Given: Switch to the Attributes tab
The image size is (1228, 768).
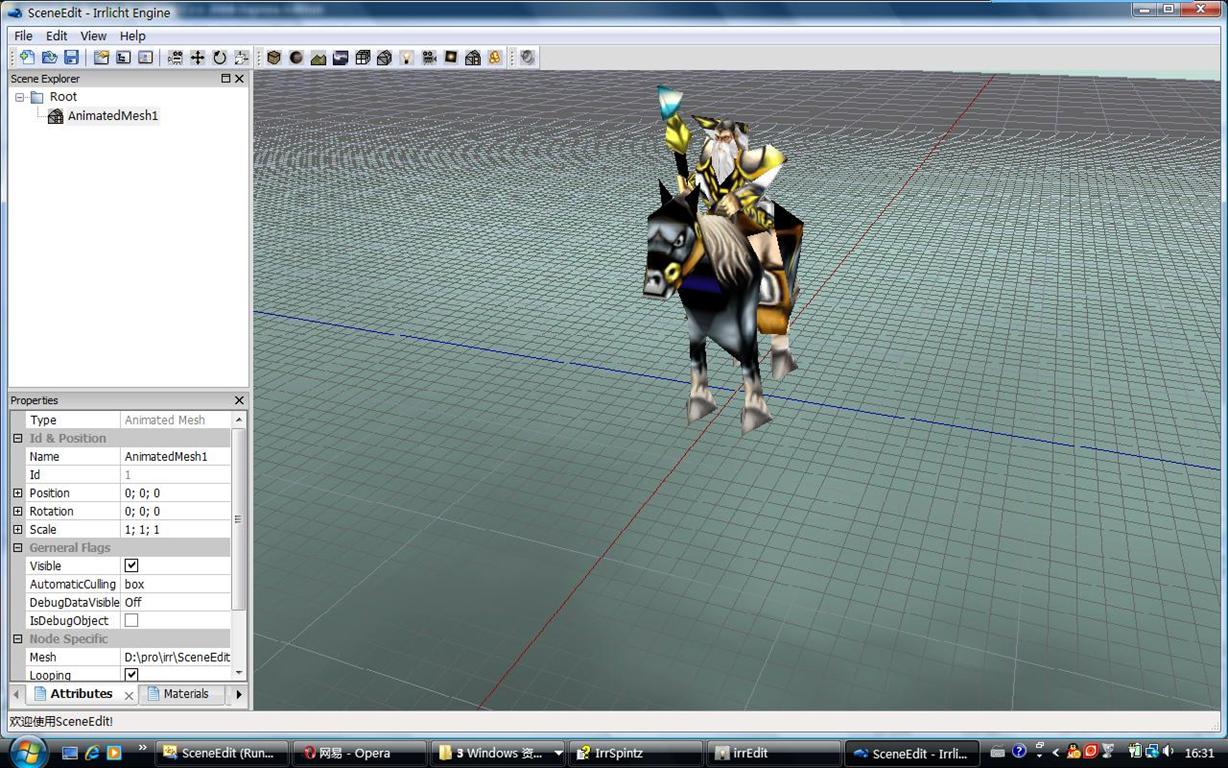Looking at the screenshot, I should point(81,694).
